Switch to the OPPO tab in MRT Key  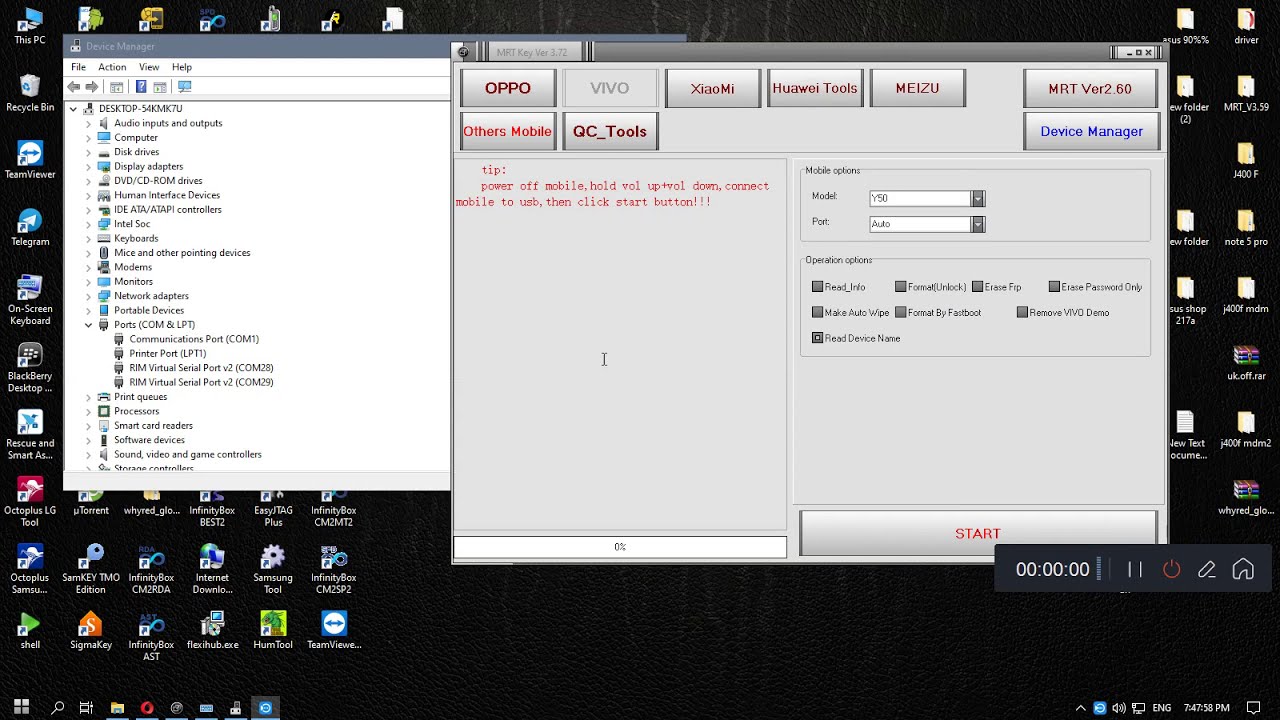[508, 88]
